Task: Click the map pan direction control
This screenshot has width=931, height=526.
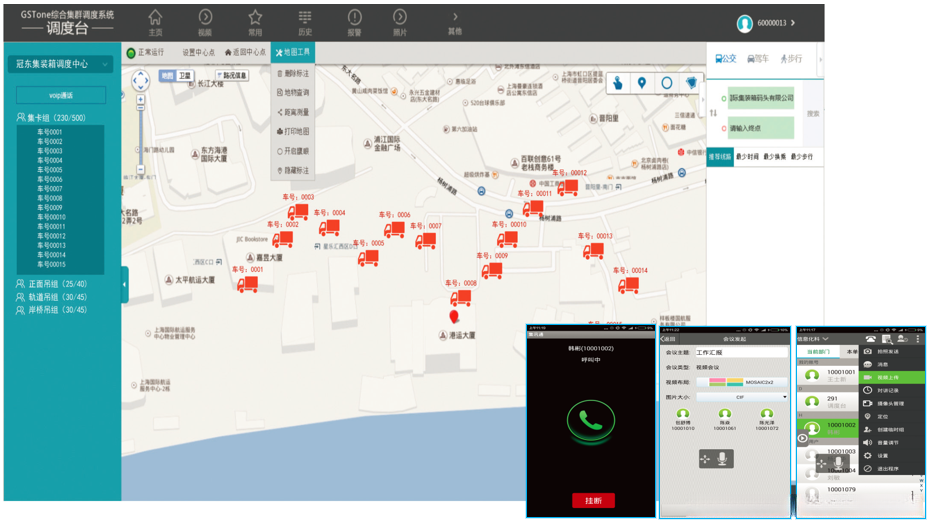Action: (x=141, y=80)
